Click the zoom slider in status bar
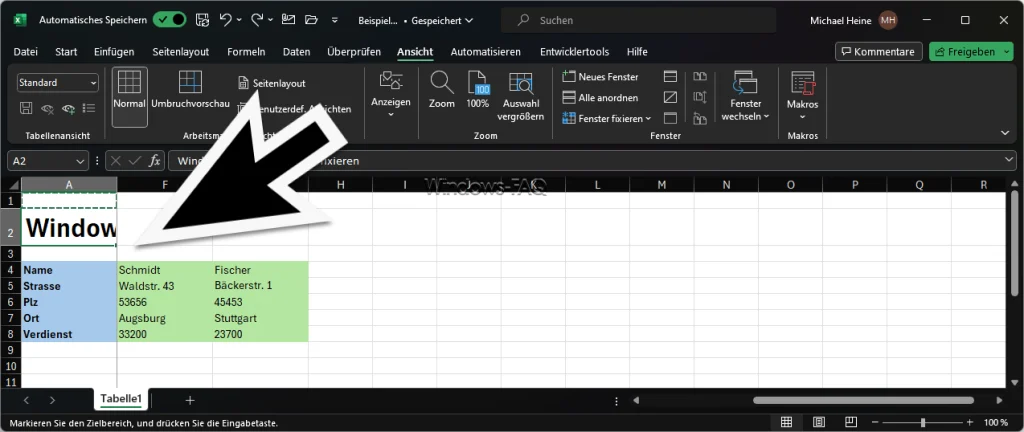 click(922, 422)
